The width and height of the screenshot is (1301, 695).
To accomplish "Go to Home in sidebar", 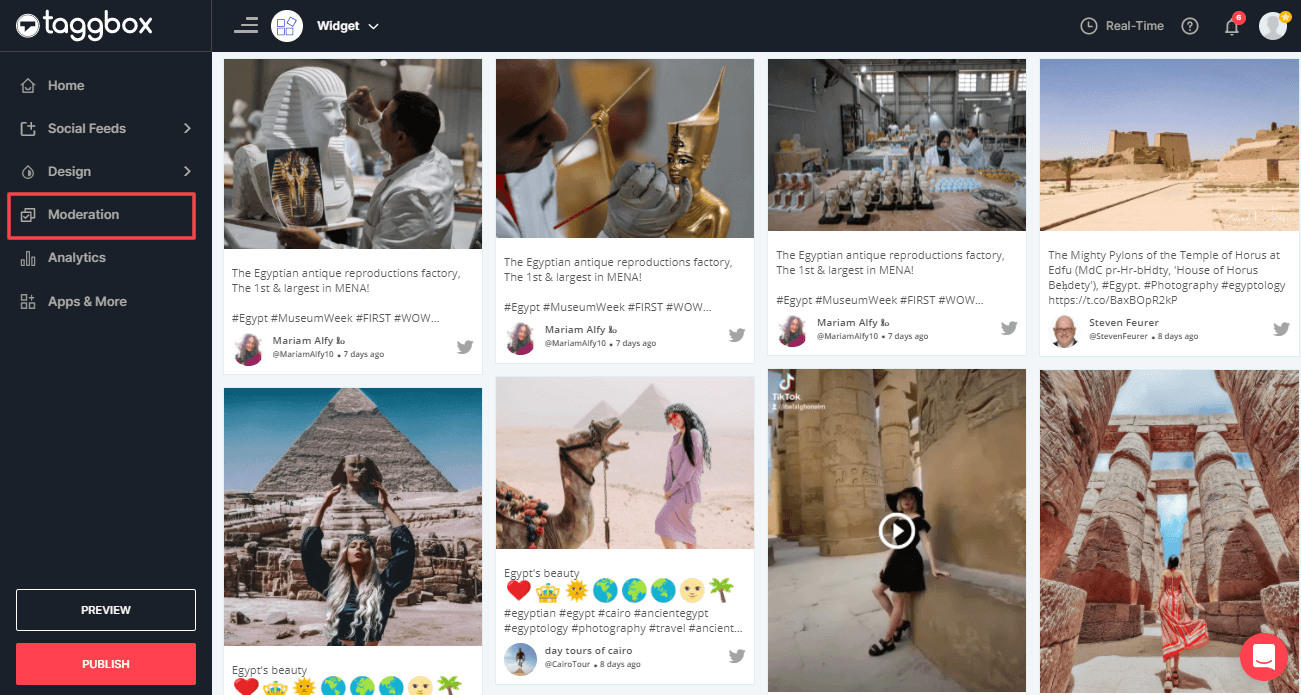I will click(66, 85).
